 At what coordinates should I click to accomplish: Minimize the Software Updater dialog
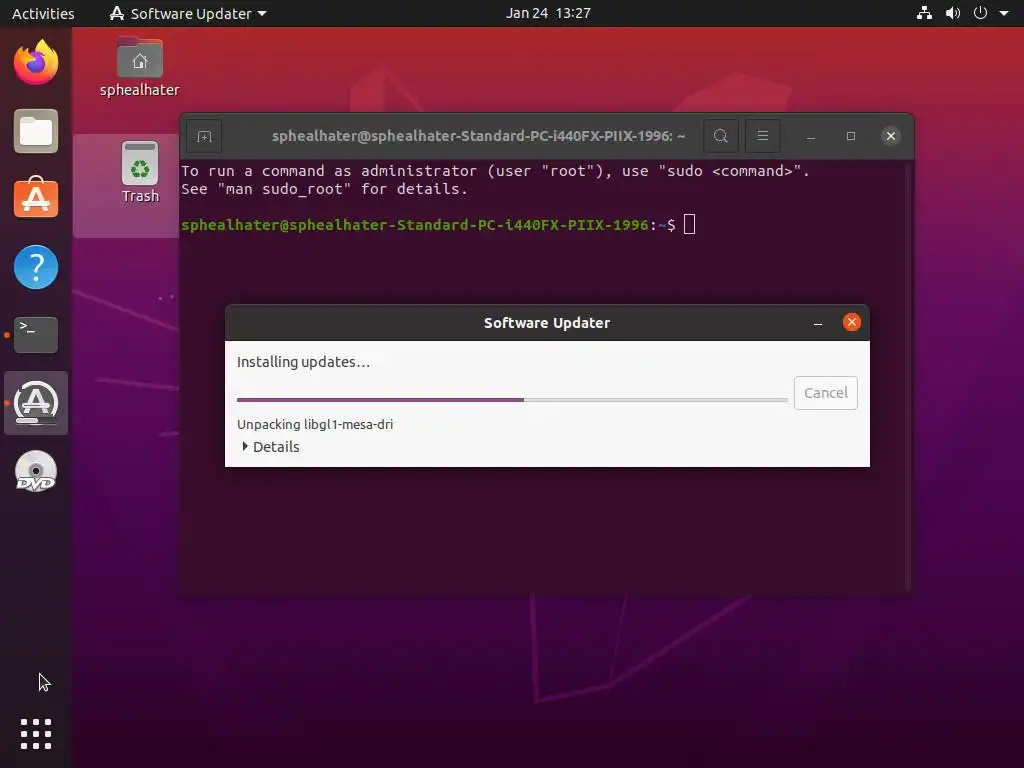pyautogui.click(x=818, y=323)
